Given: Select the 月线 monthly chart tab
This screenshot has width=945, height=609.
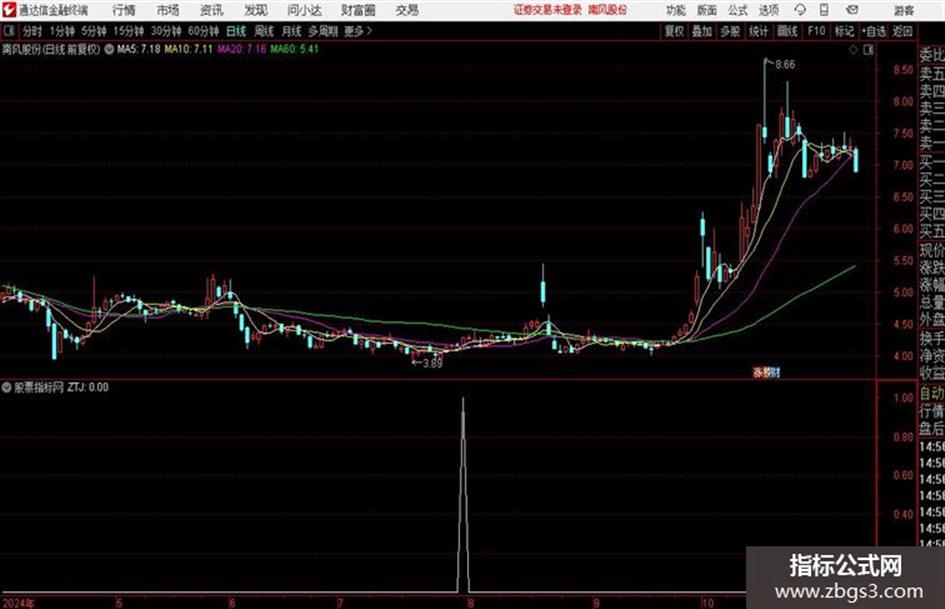Looking at the screenshot, I should click(292, 31).
